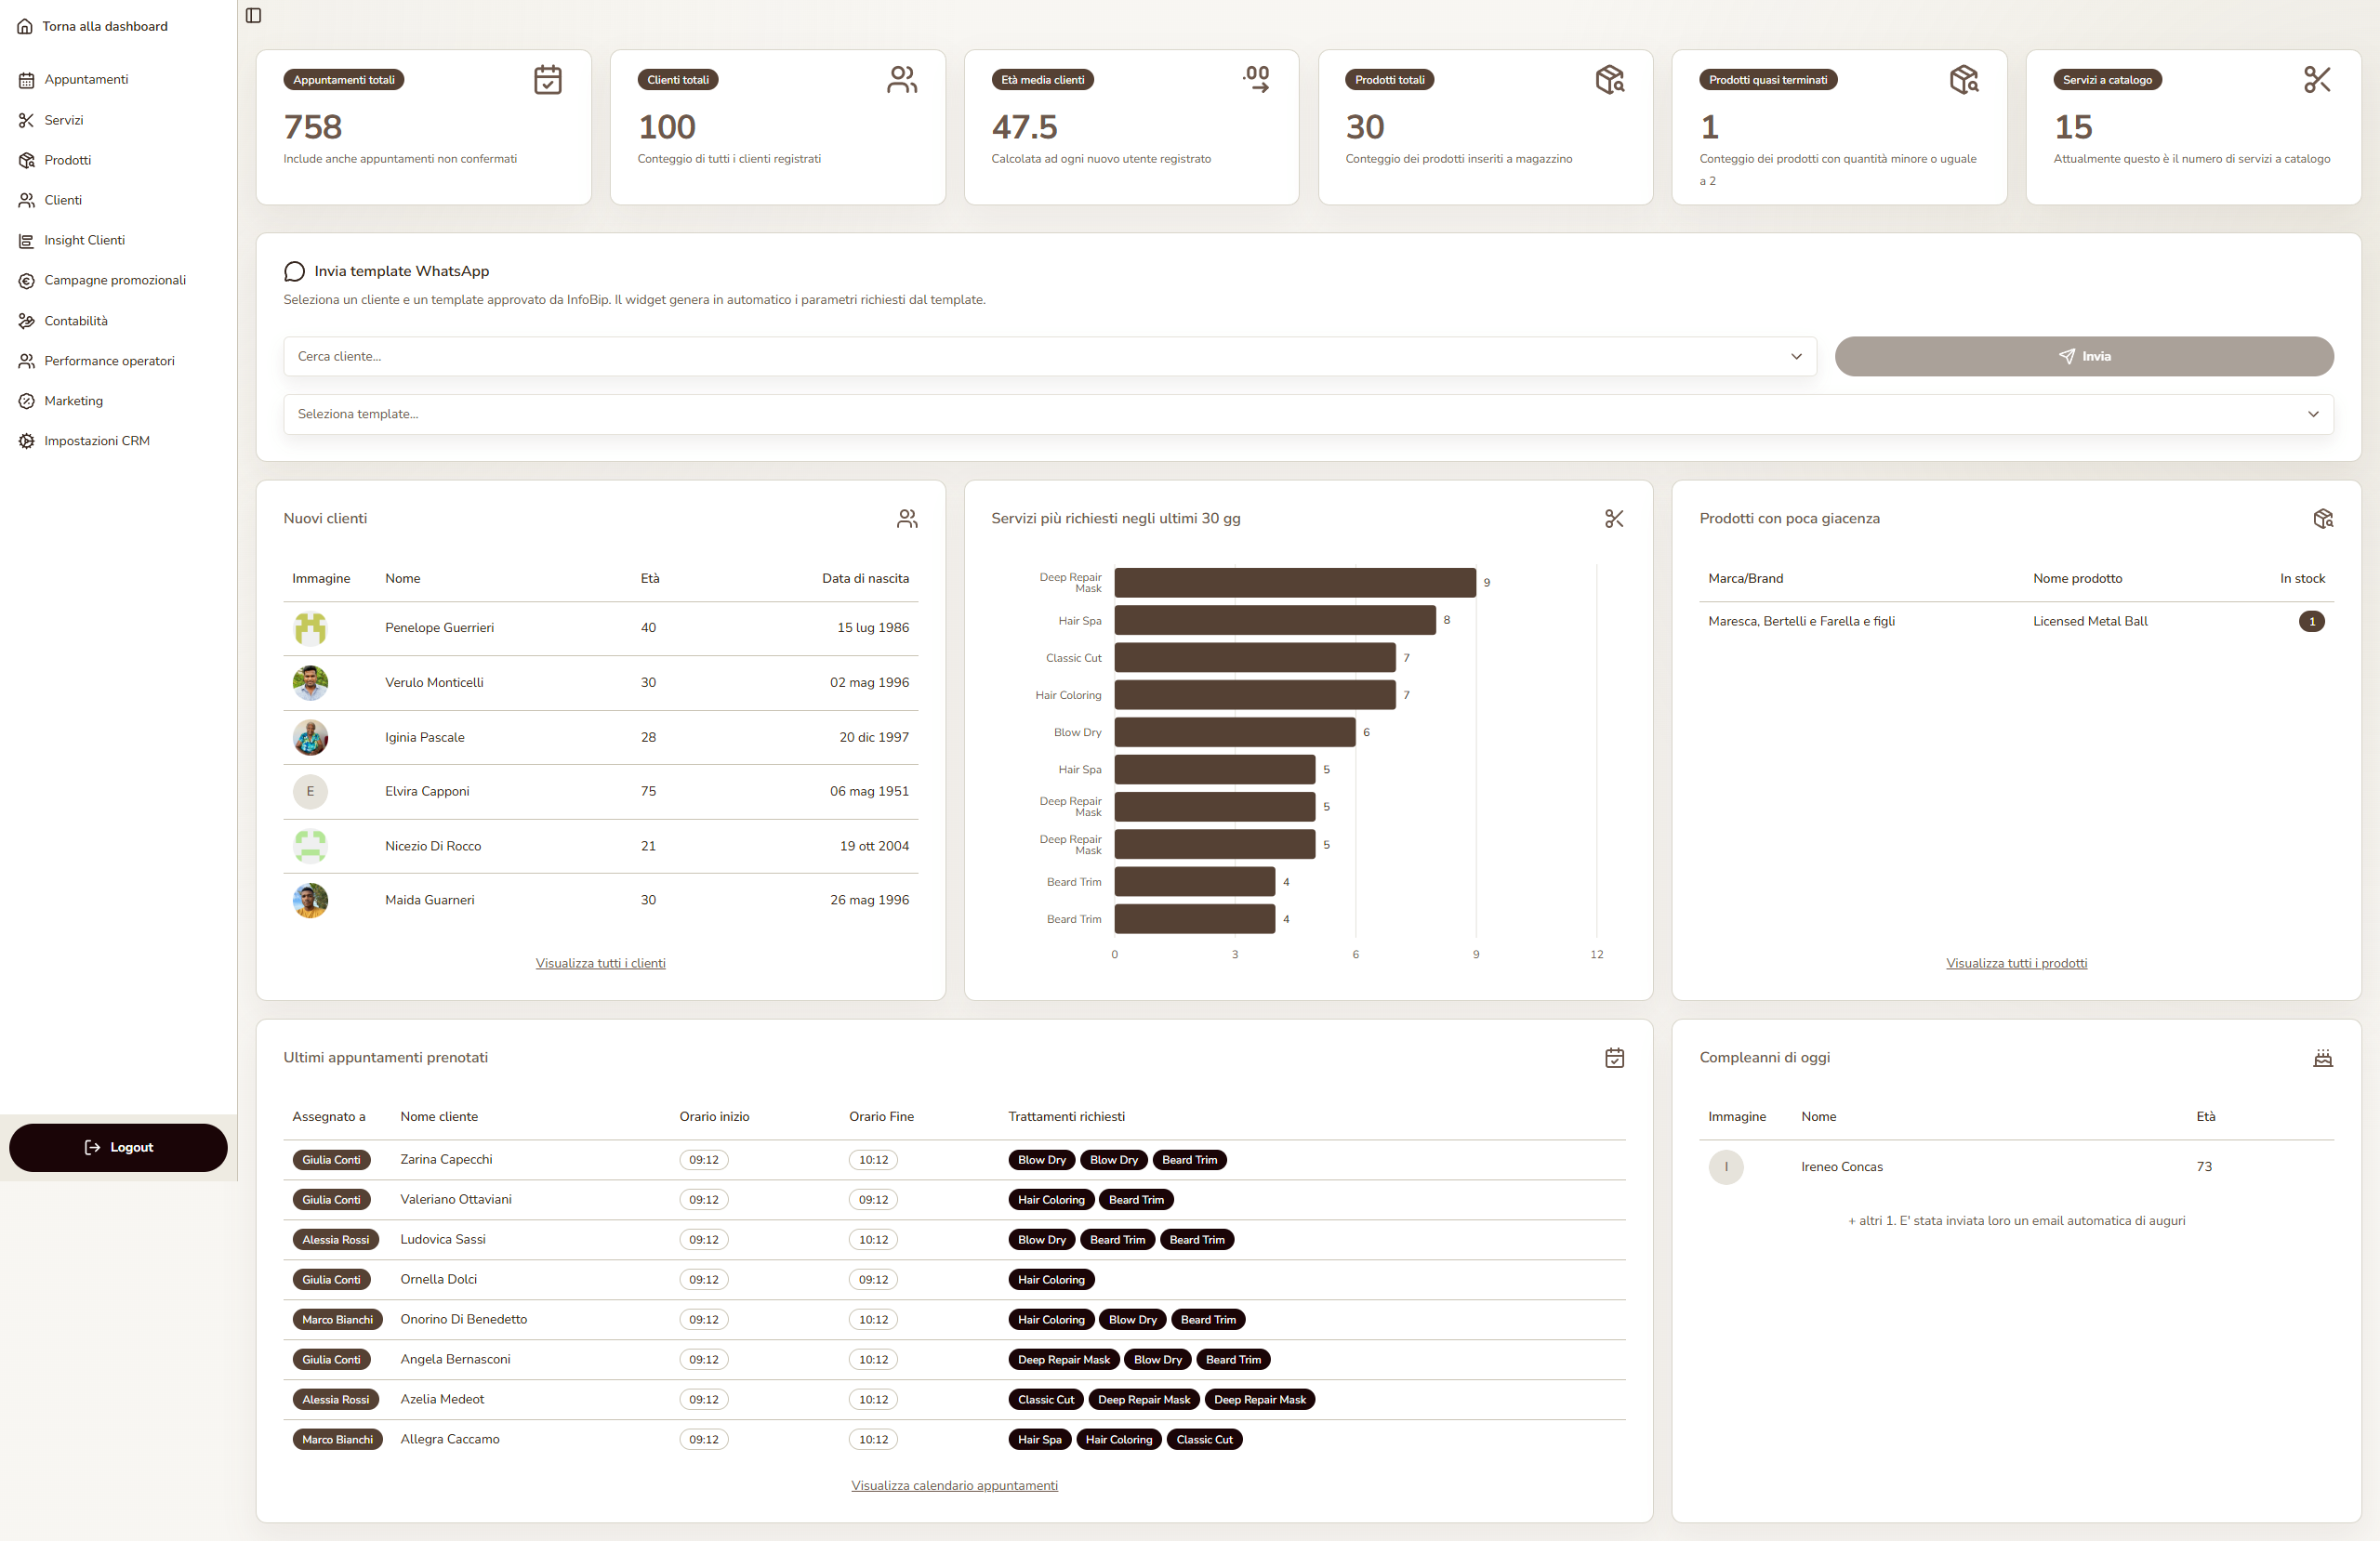The image size is (2380, 1541).
Task: Click the Logout button
Action: coord(118,1147)
